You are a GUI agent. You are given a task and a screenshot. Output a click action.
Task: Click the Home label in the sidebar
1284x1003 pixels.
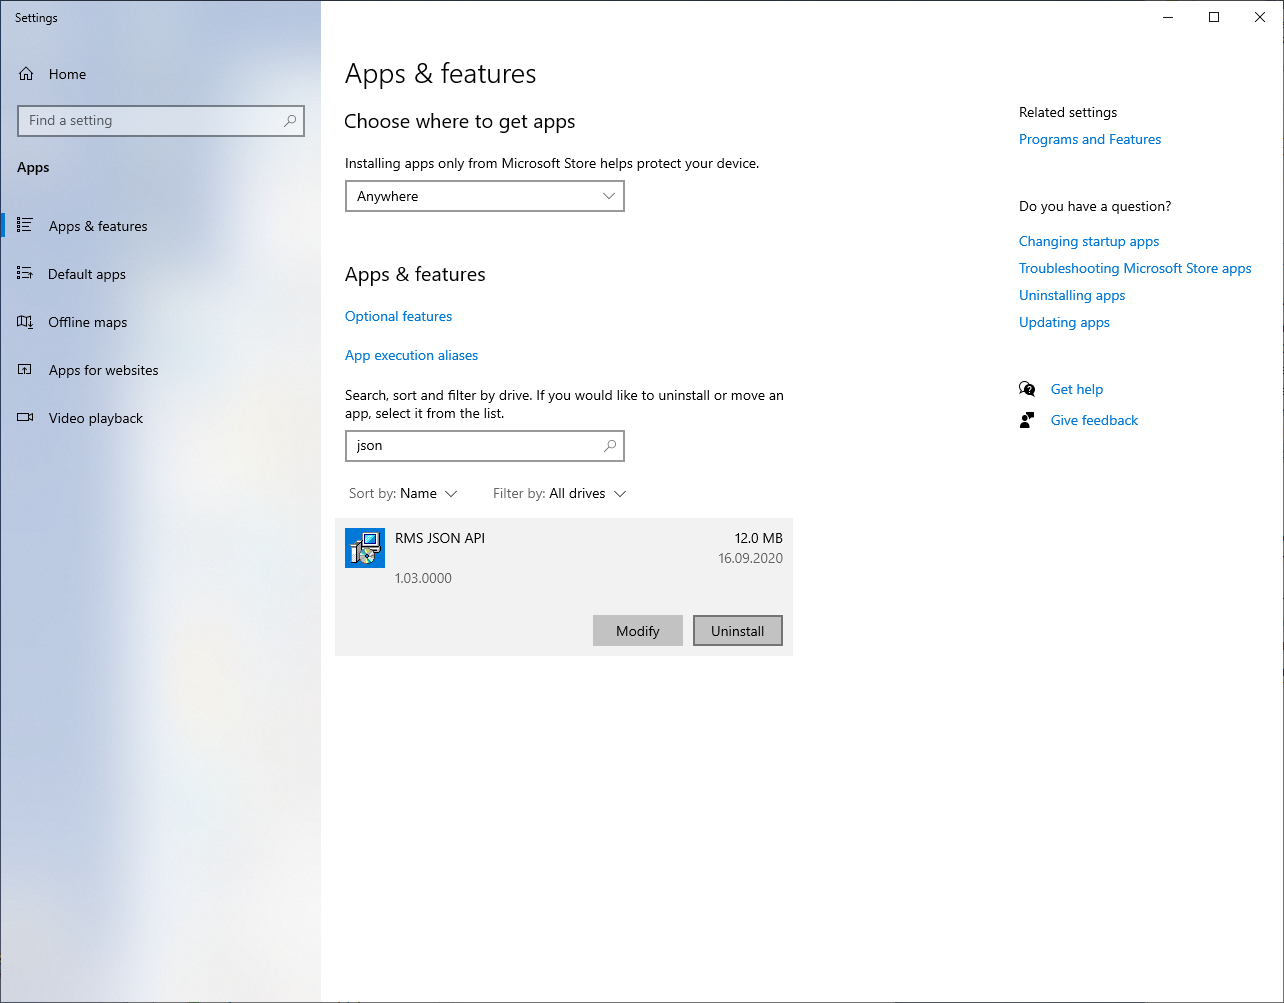click(67, 74)
